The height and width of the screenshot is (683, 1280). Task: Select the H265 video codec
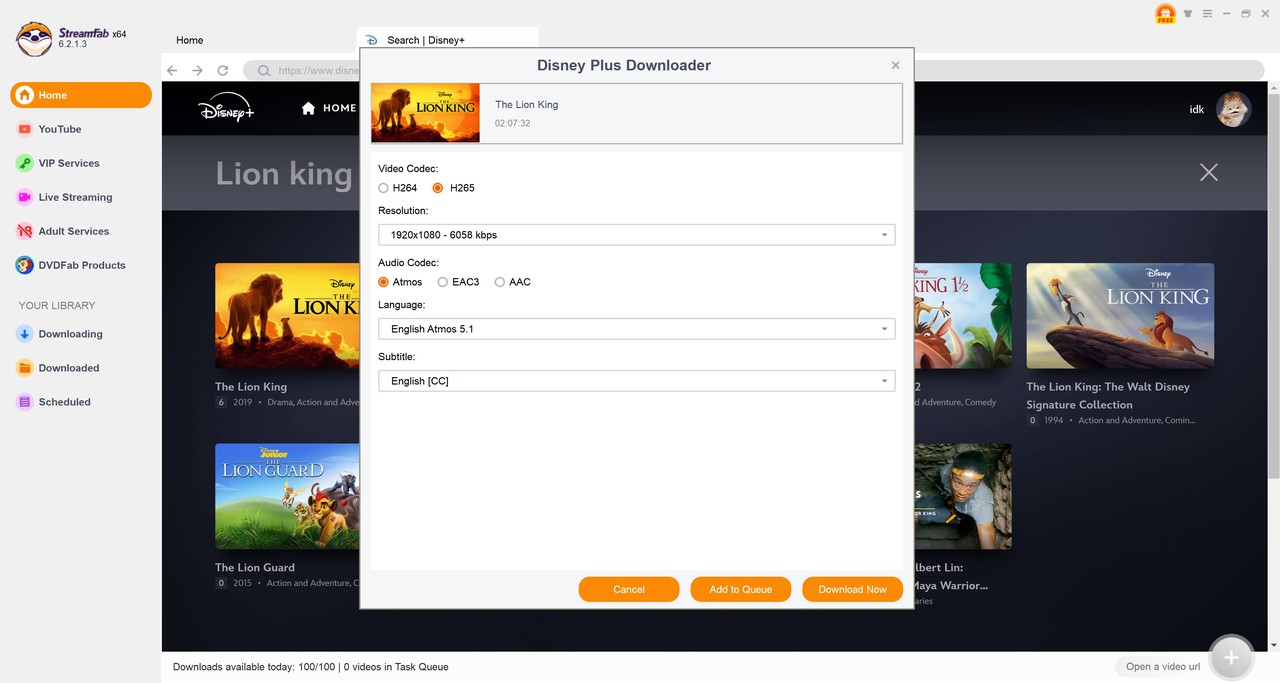438,188
